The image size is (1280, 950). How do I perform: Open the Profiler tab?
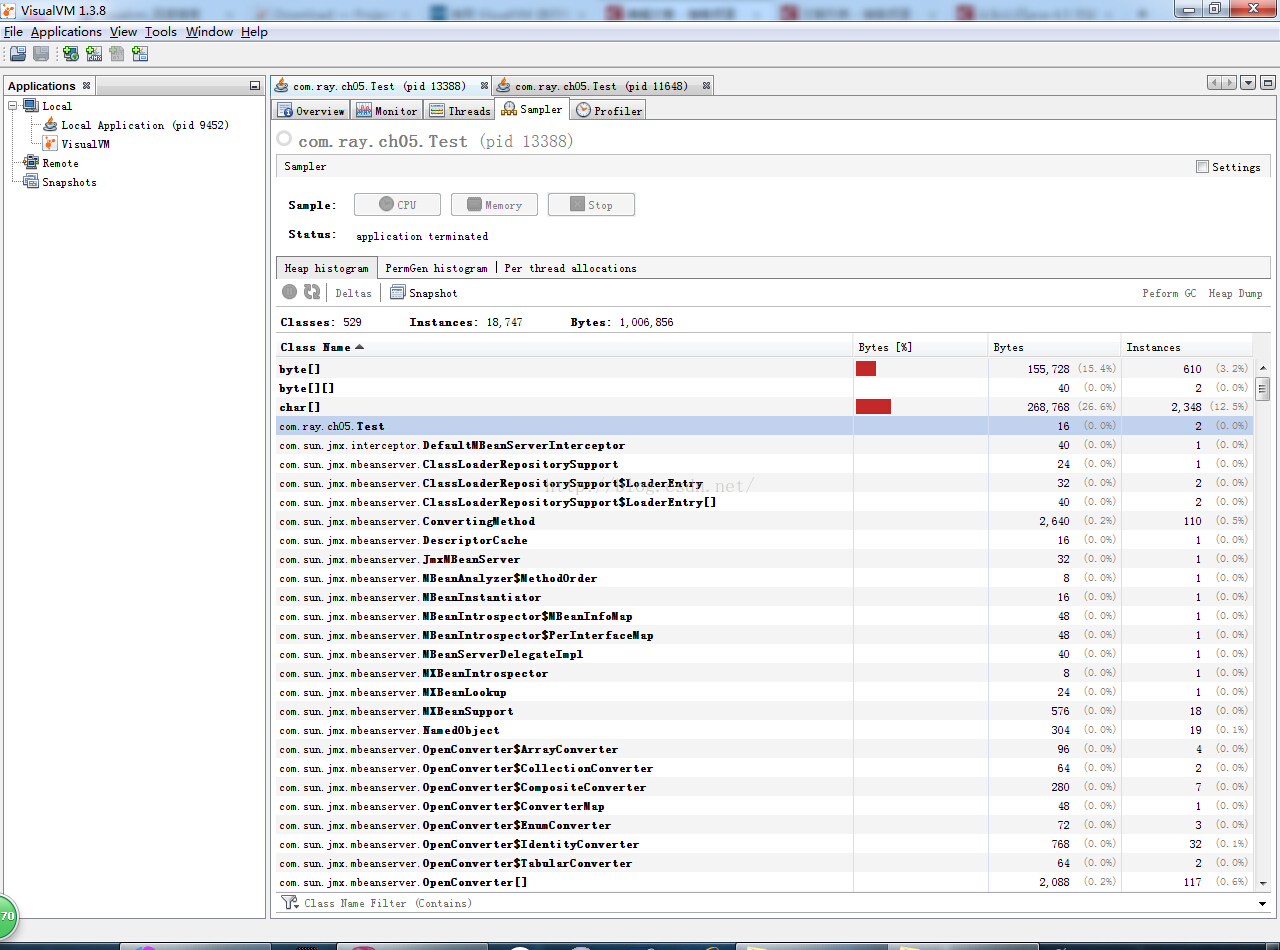tap(609, 111)
